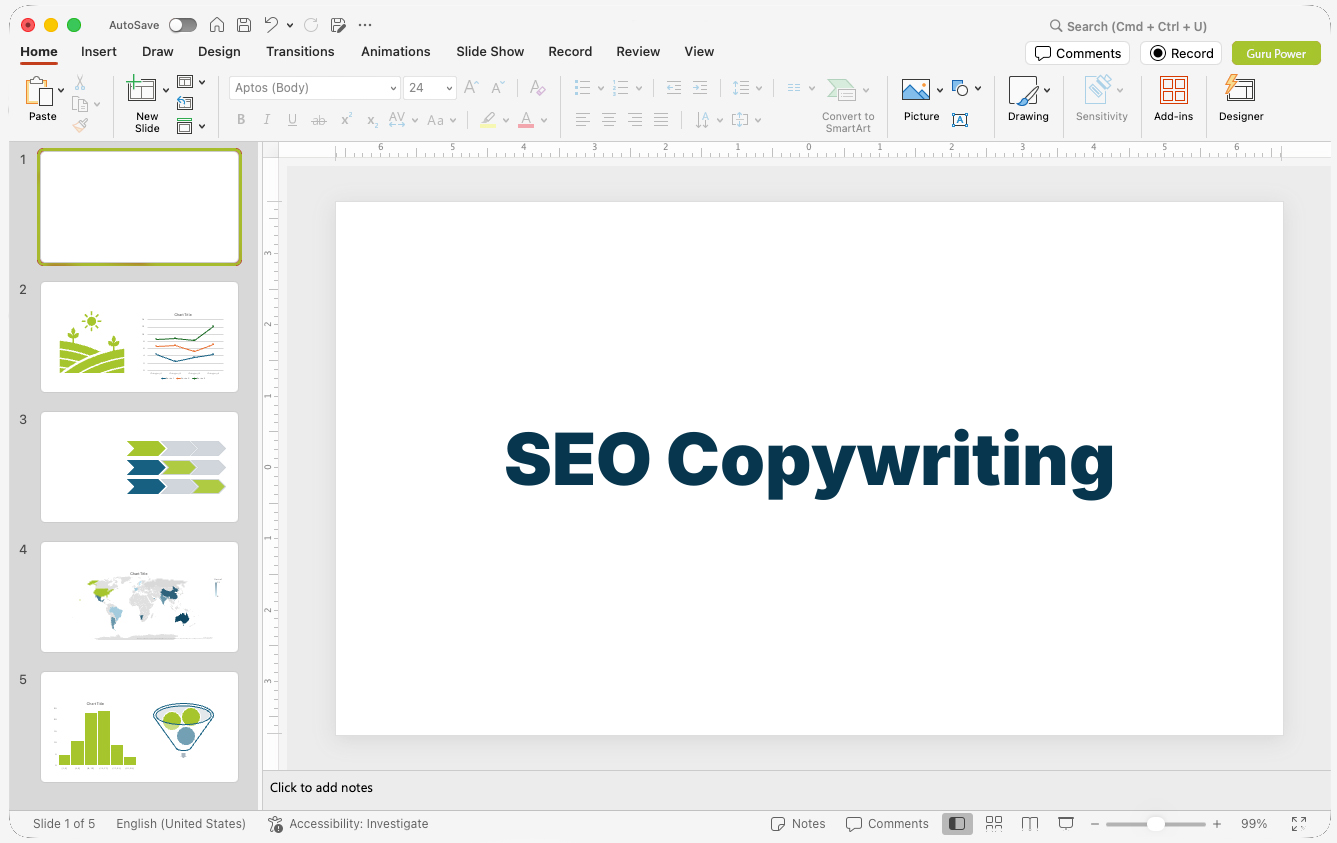1337x843 pixels.
Task: Click the Text Box icon
Action: (960, 120)
